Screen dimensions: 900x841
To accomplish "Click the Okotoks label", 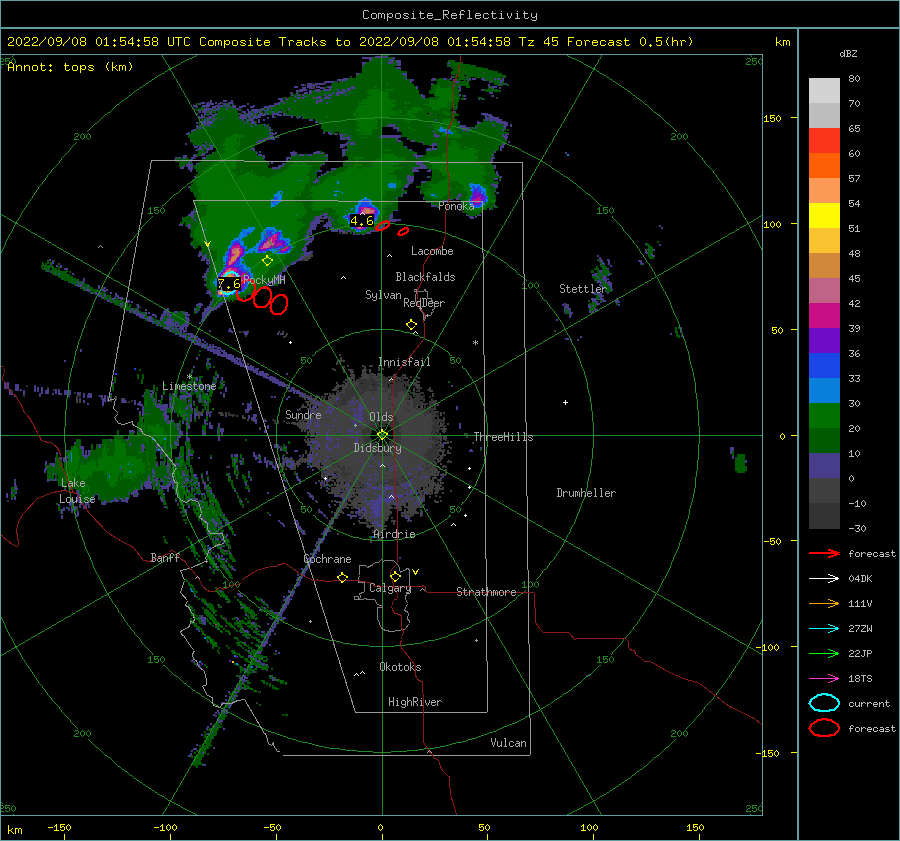I will click(x=400, y=667).
